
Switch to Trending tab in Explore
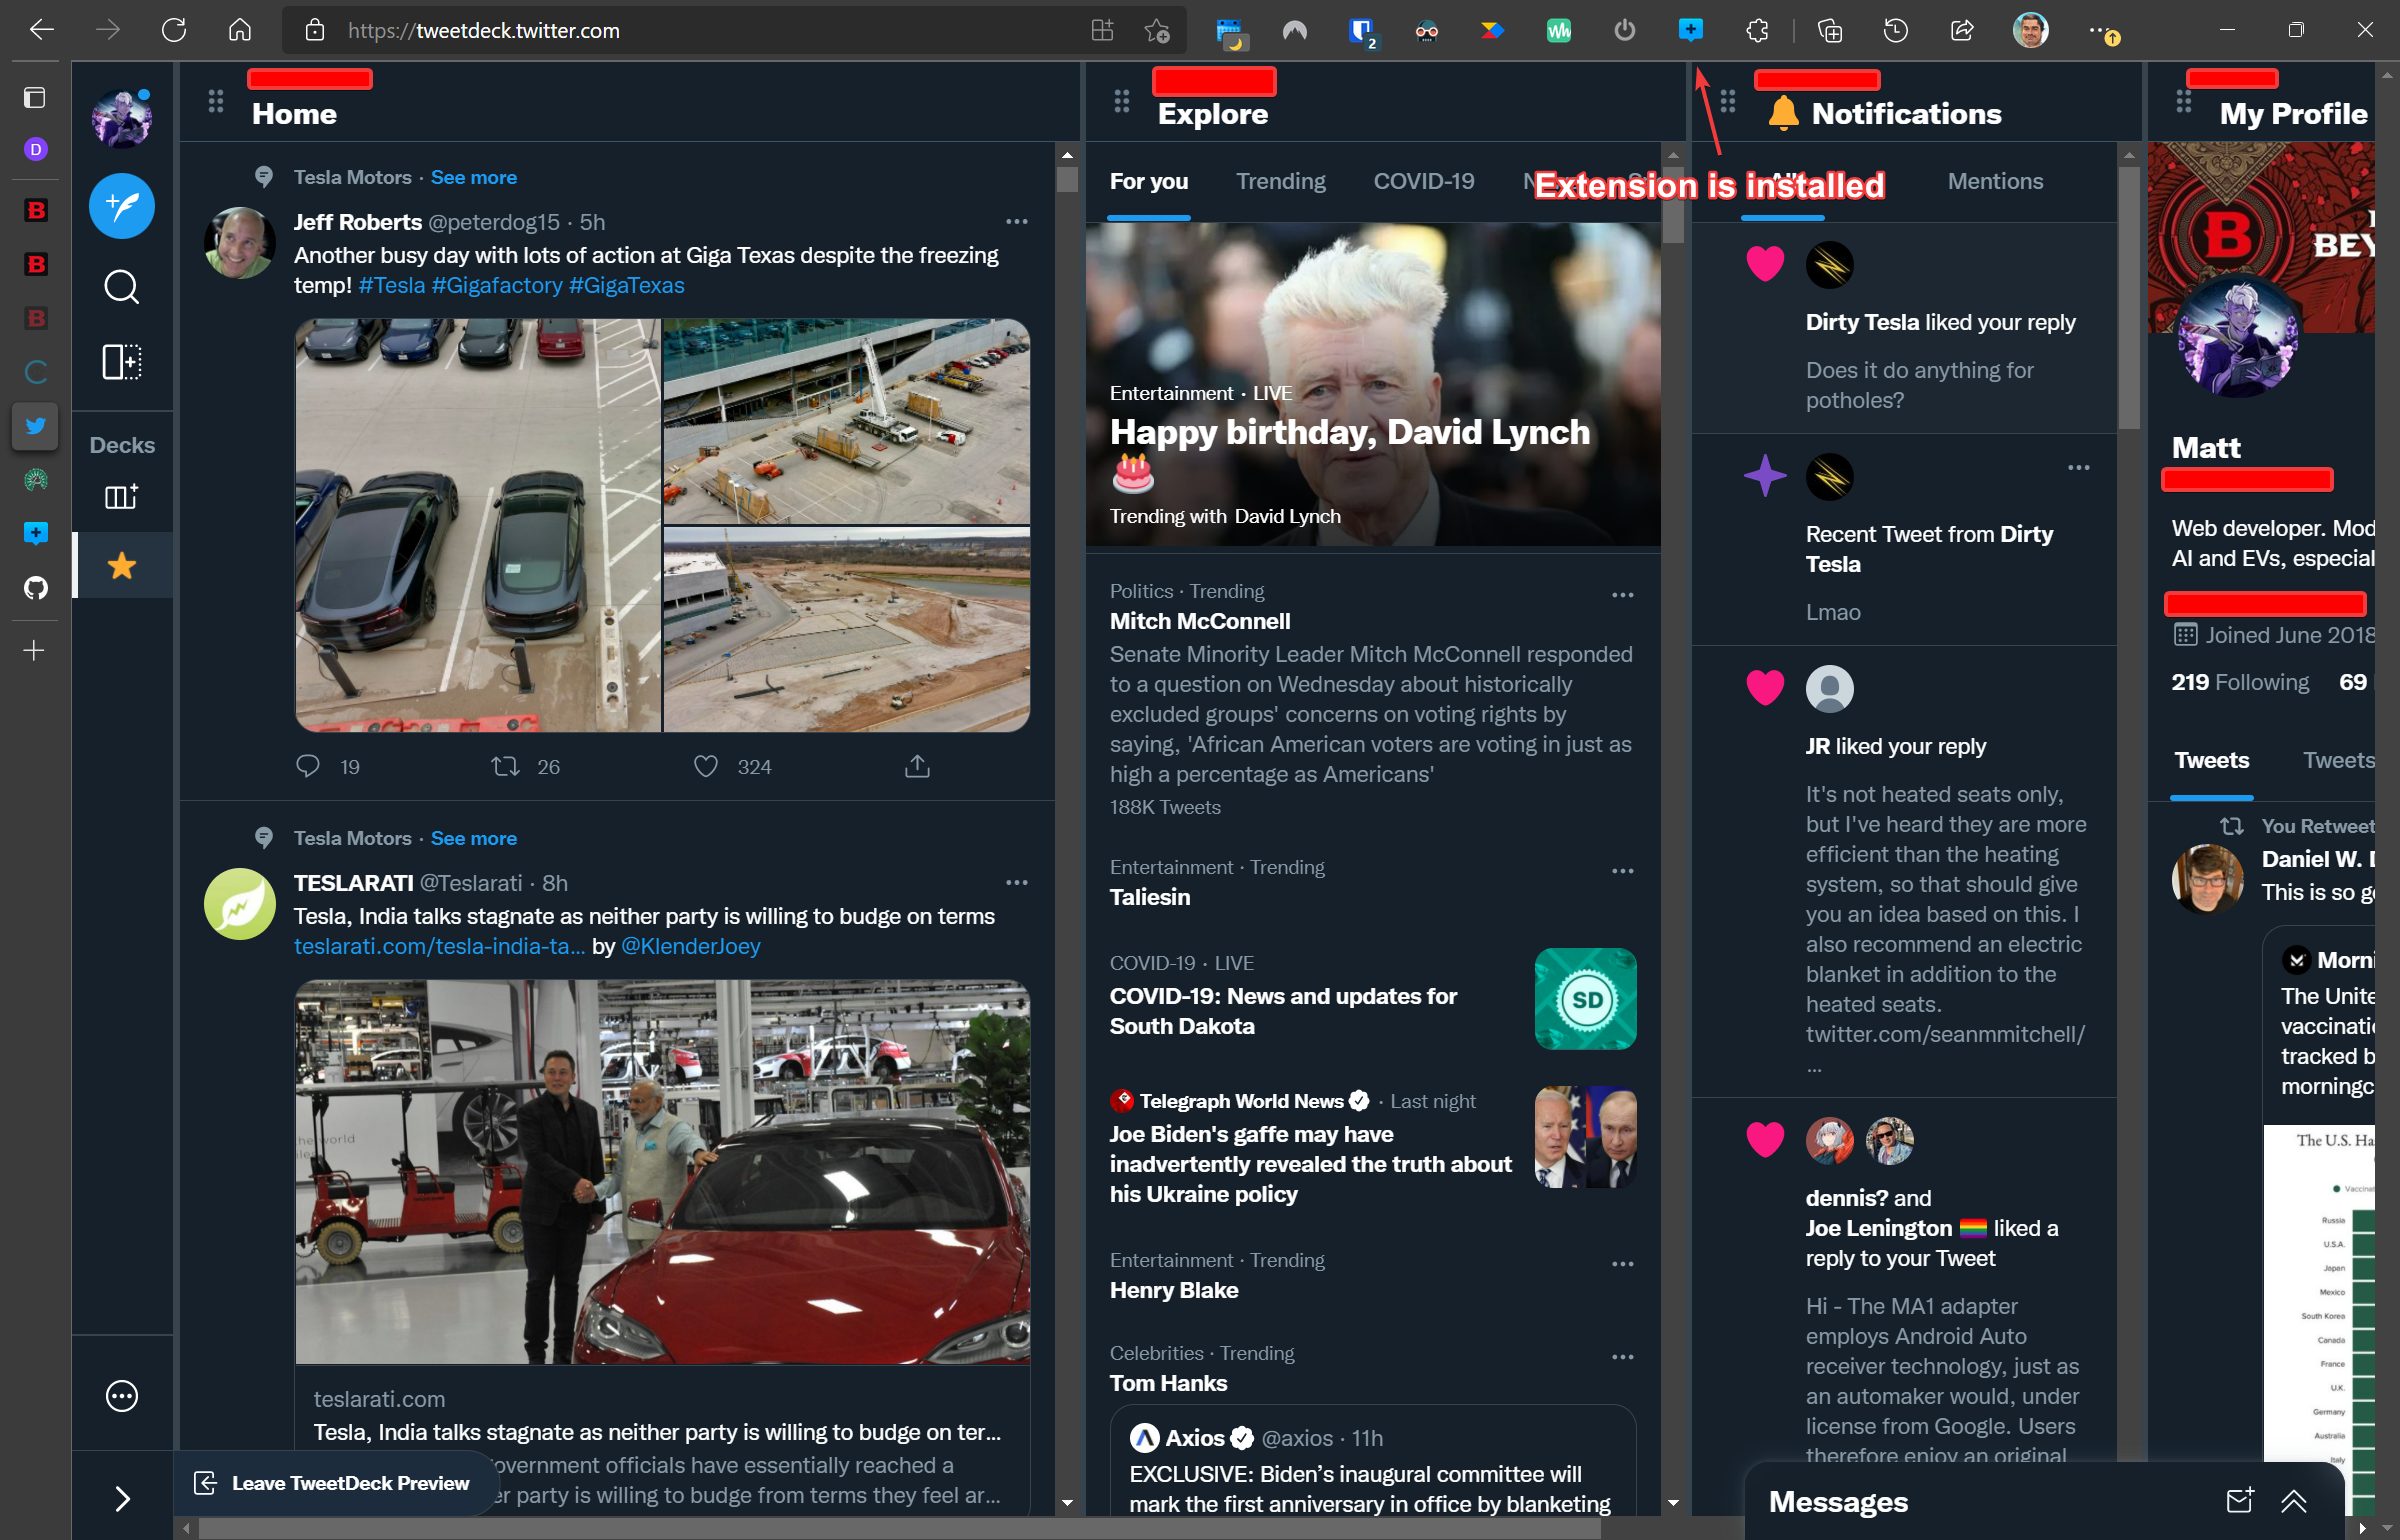pyautogui.click(x=1280, y=181)
